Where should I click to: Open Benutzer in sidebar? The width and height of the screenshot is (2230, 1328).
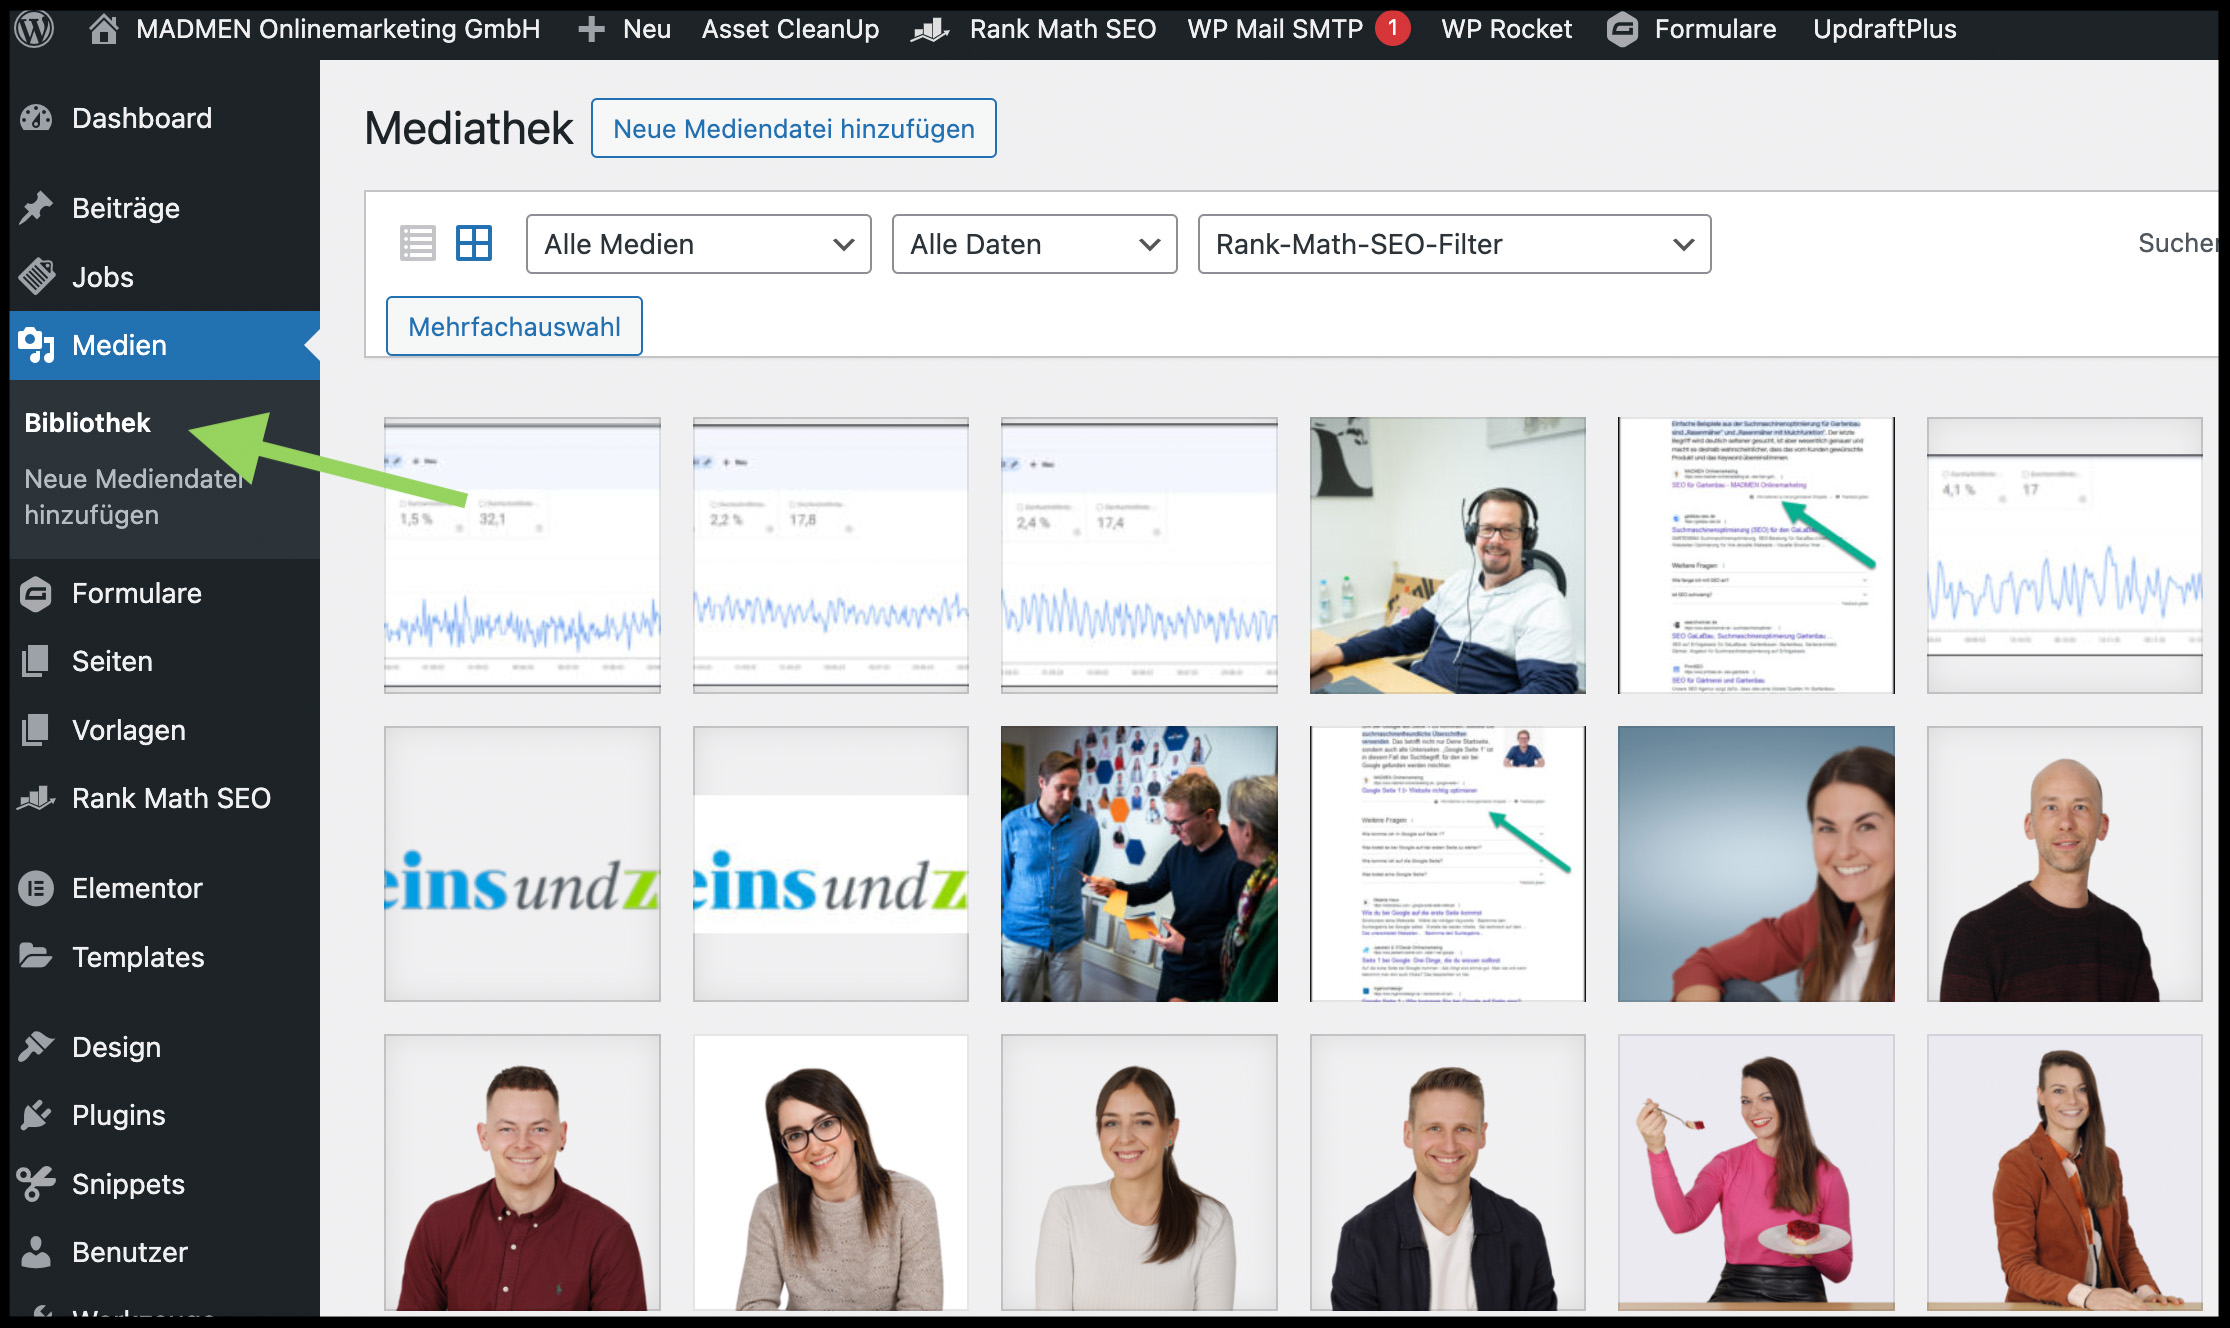(130, 1251)
